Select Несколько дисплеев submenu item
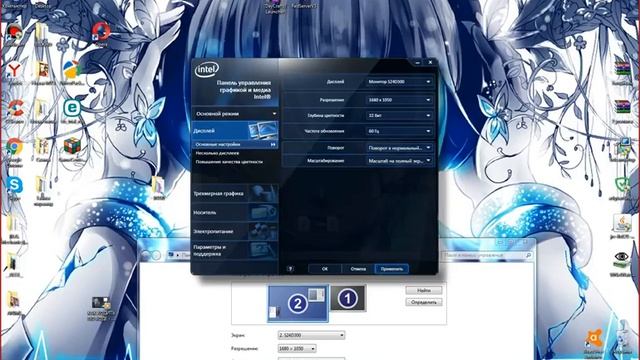640x360 pixels. (218, 153)
